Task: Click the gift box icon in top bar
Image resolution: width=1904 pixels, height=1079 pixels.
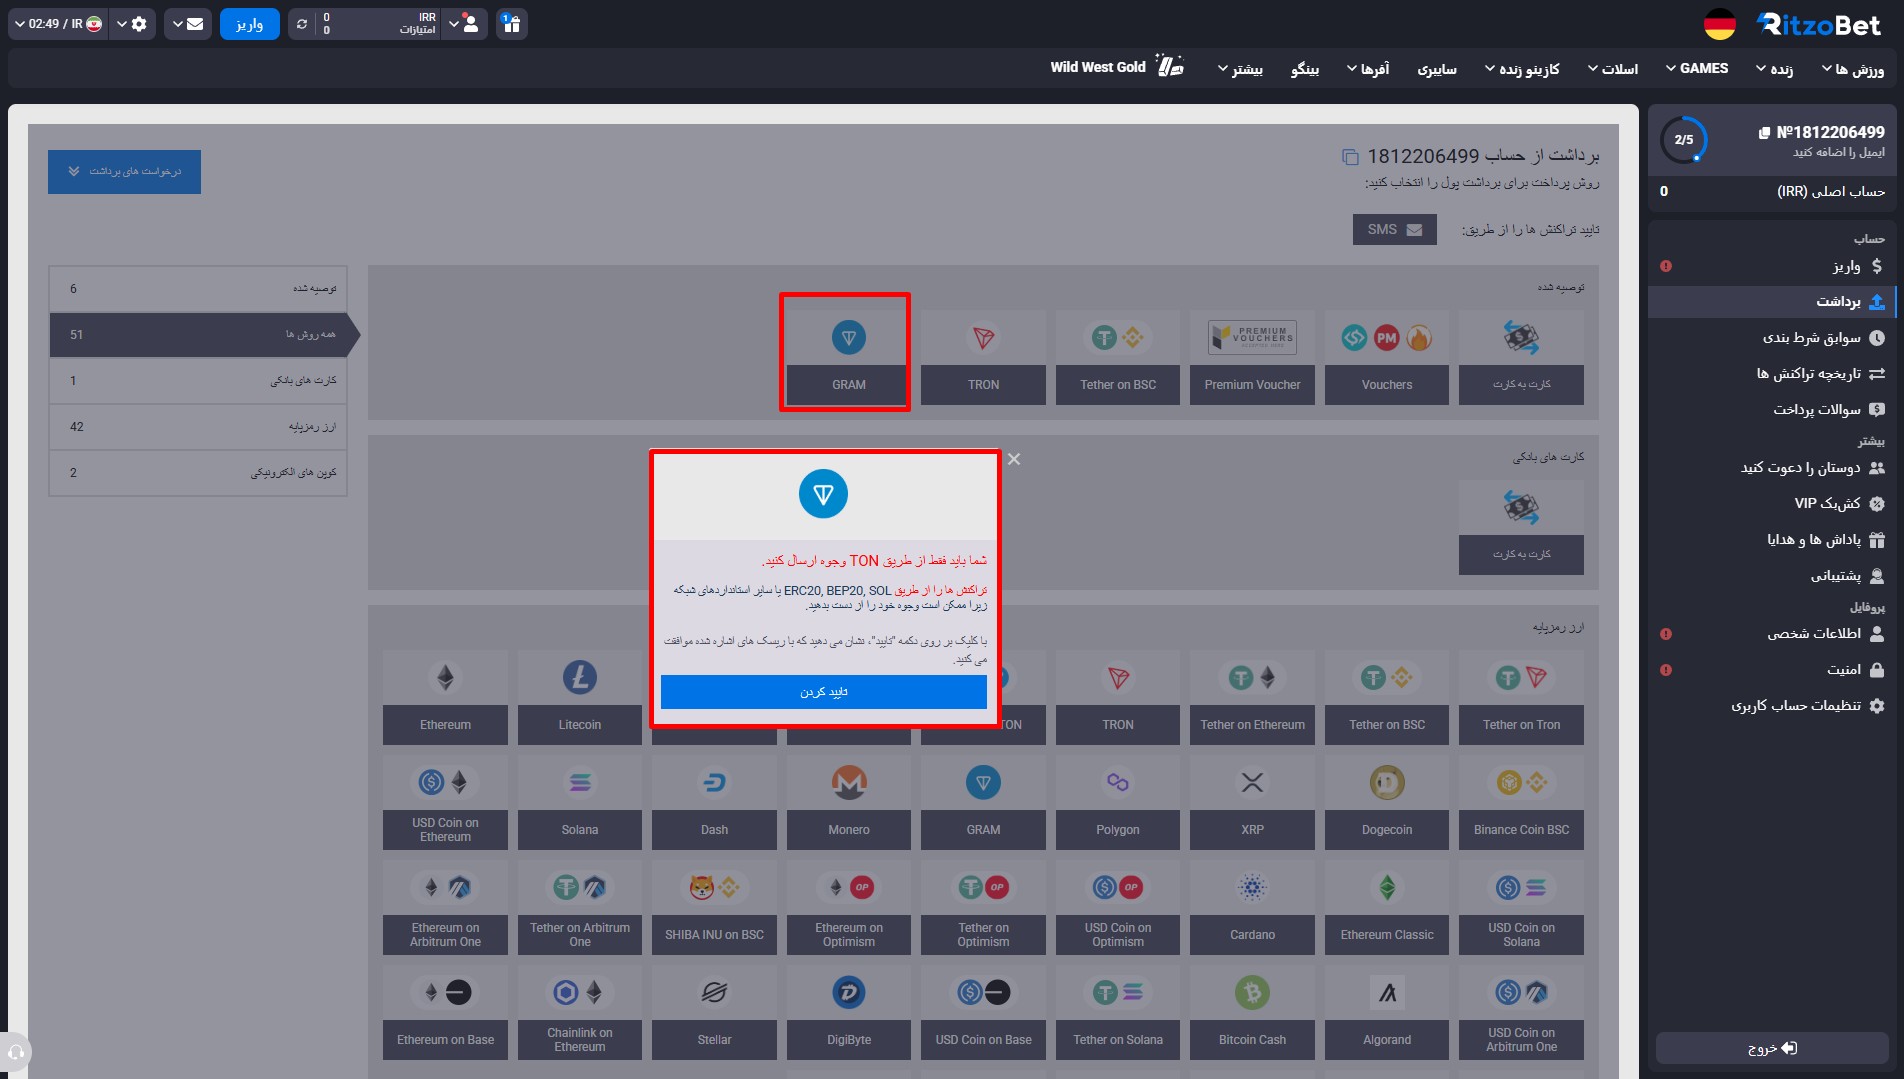Action: 511,24
